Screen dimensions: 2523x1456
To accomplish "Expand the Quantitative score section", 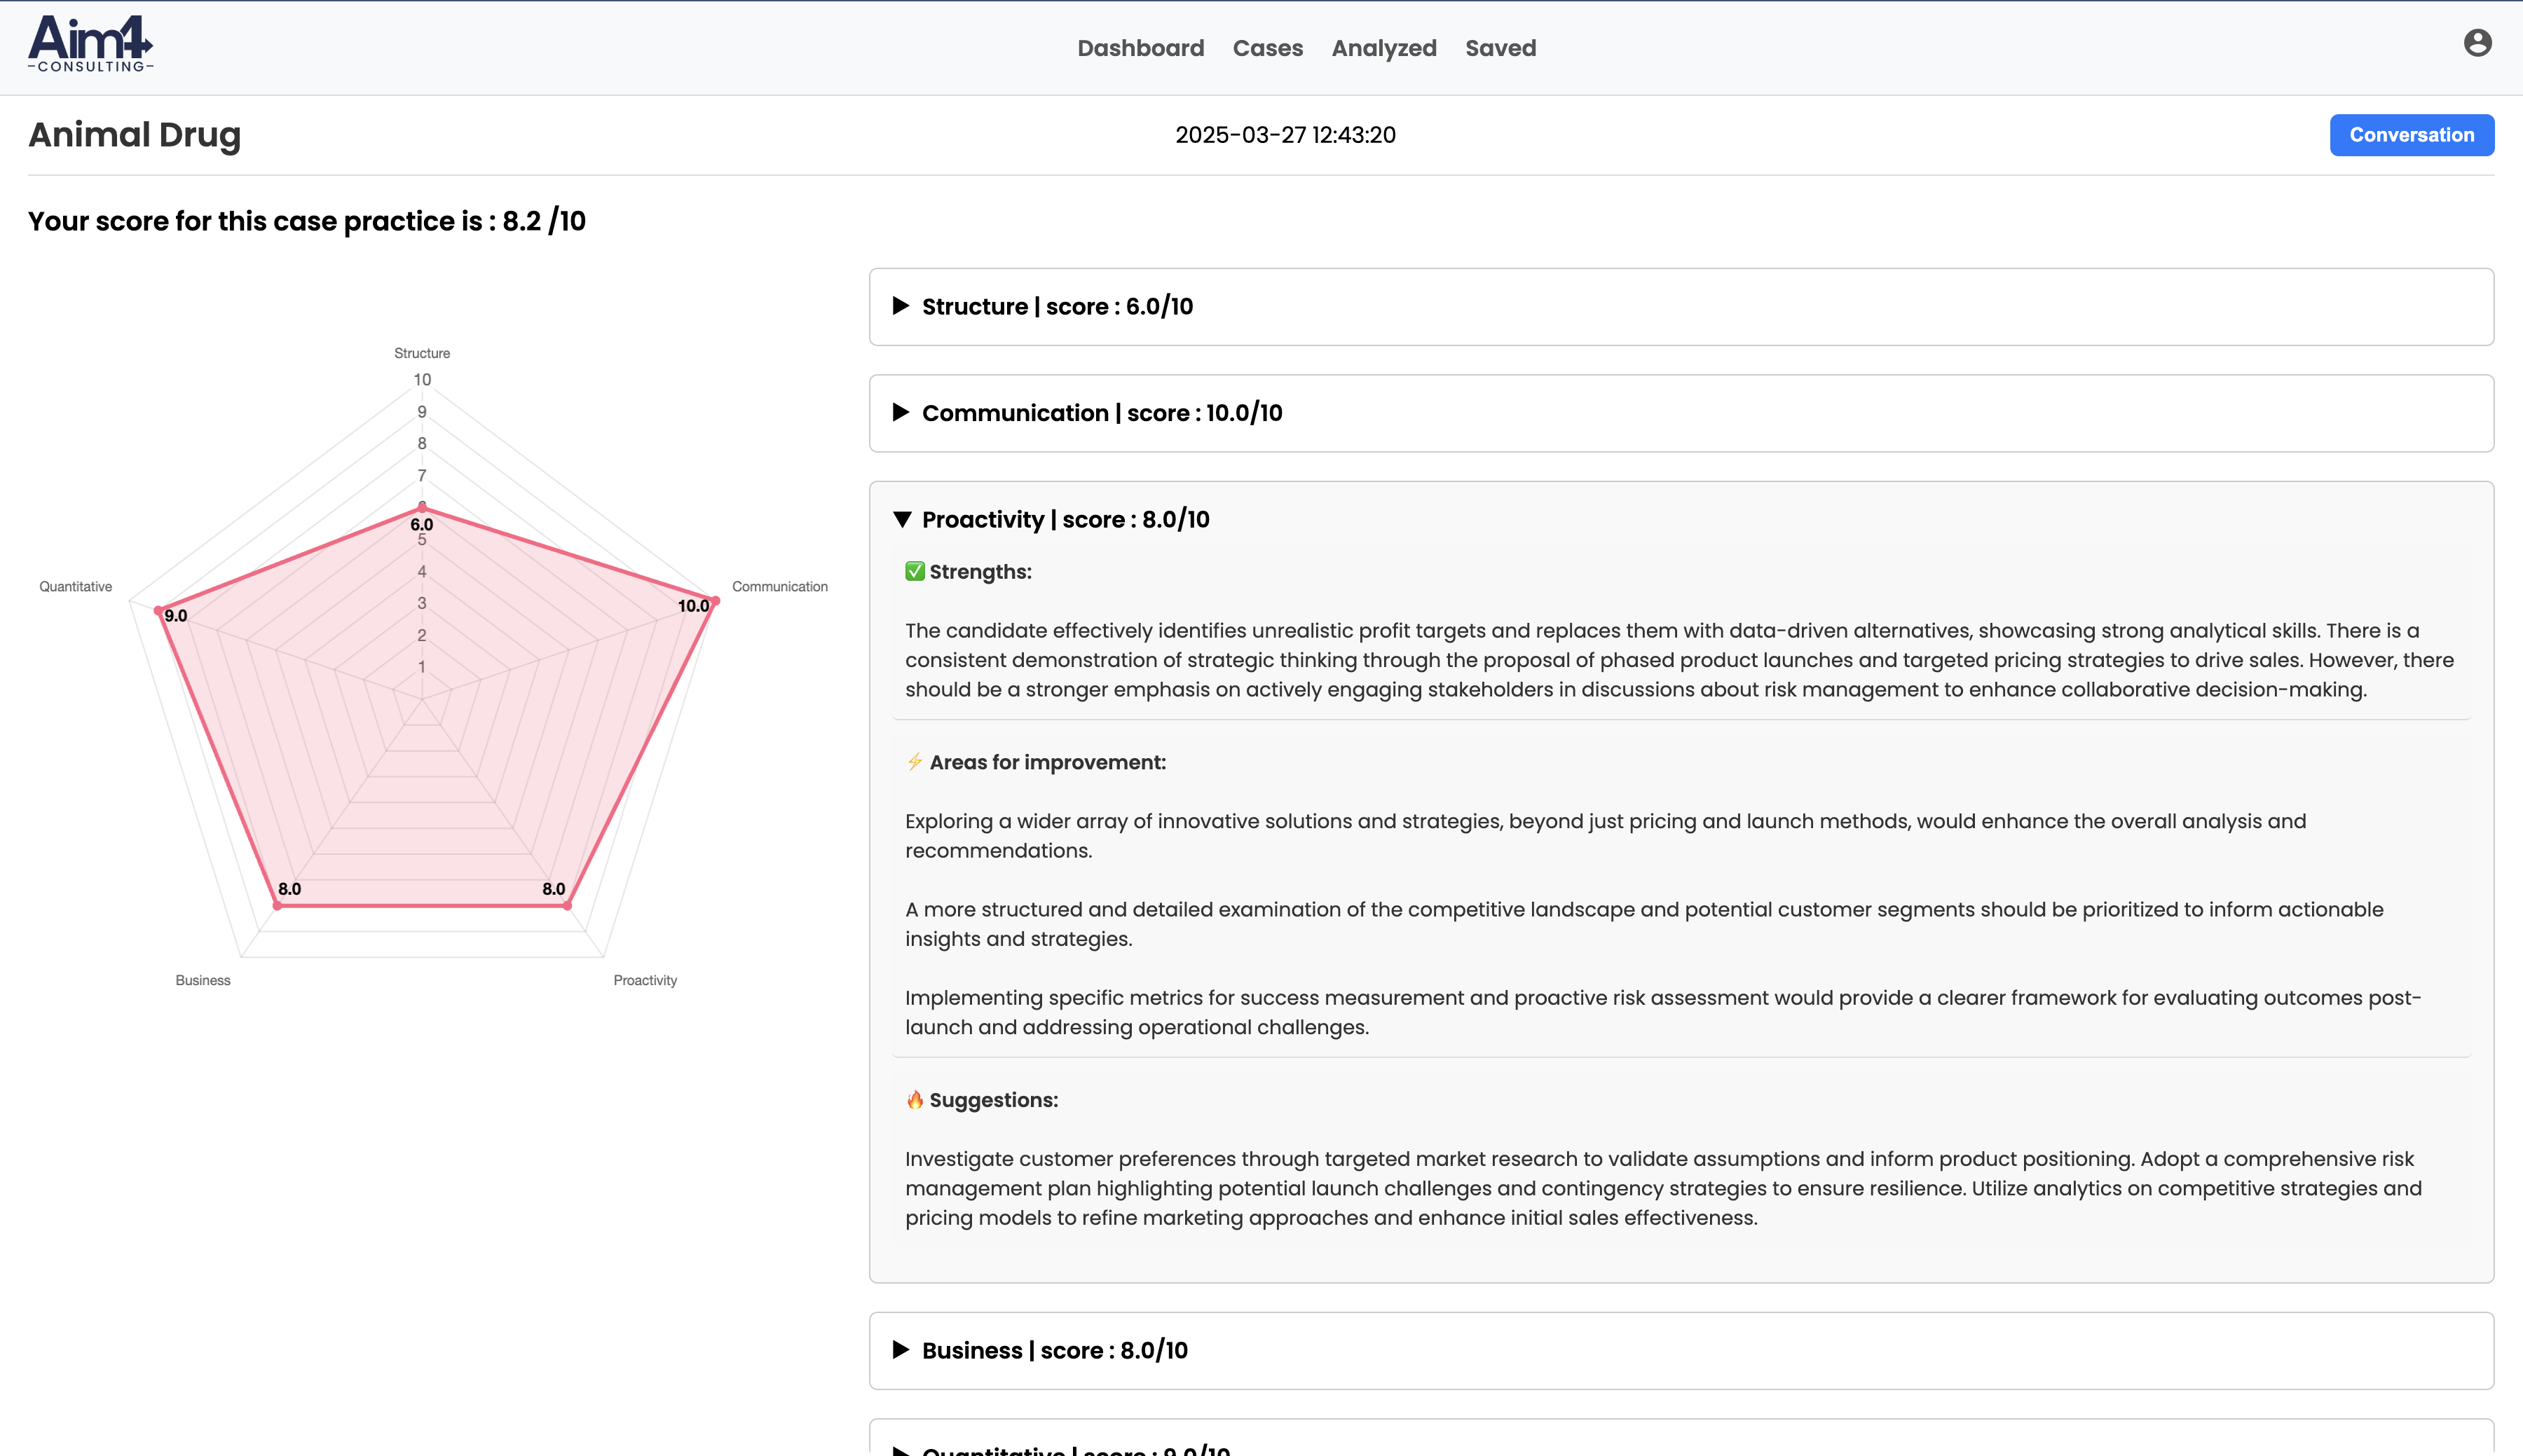I will click(x=1075, y=1448).
